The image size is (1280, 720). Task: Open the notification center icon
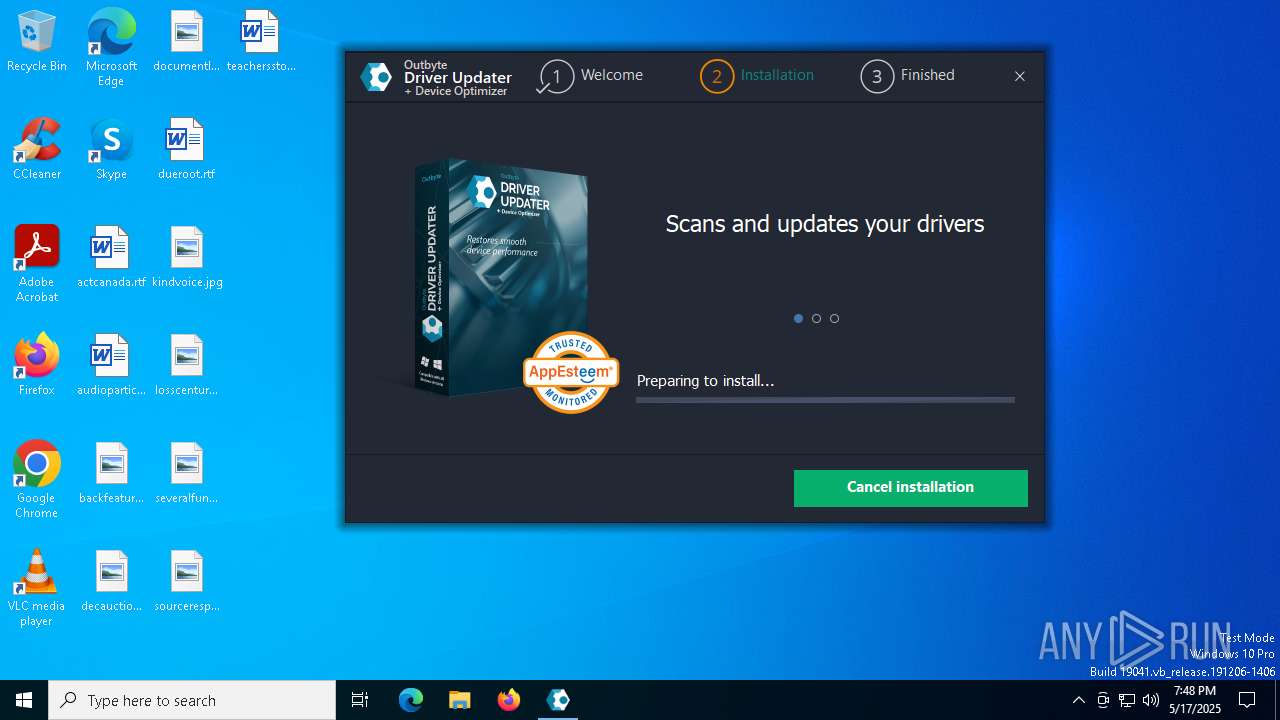pos(1247,700)
